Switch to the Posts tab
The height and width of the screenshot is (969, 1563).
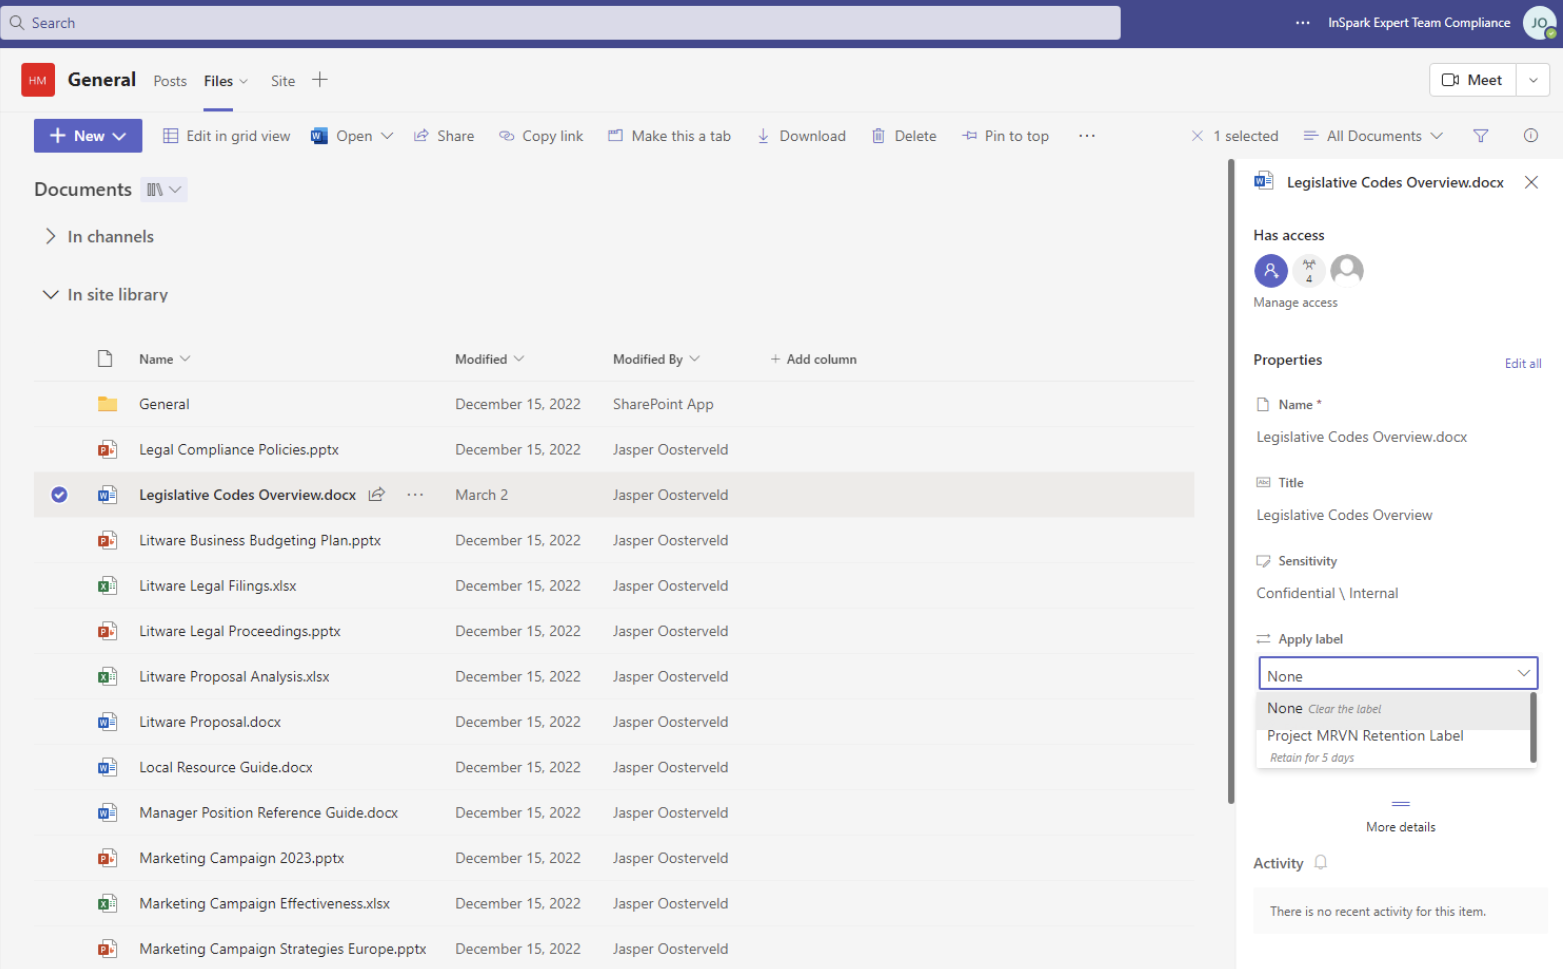tap(170, 81)
